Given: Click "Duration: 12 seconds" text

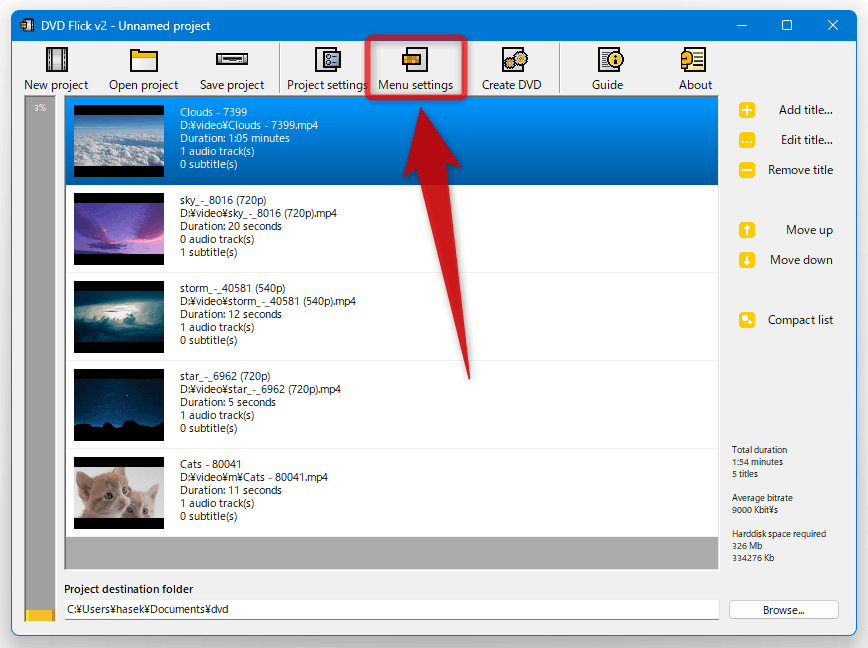Looking at the screenshot, I should [x=231, y=314].
